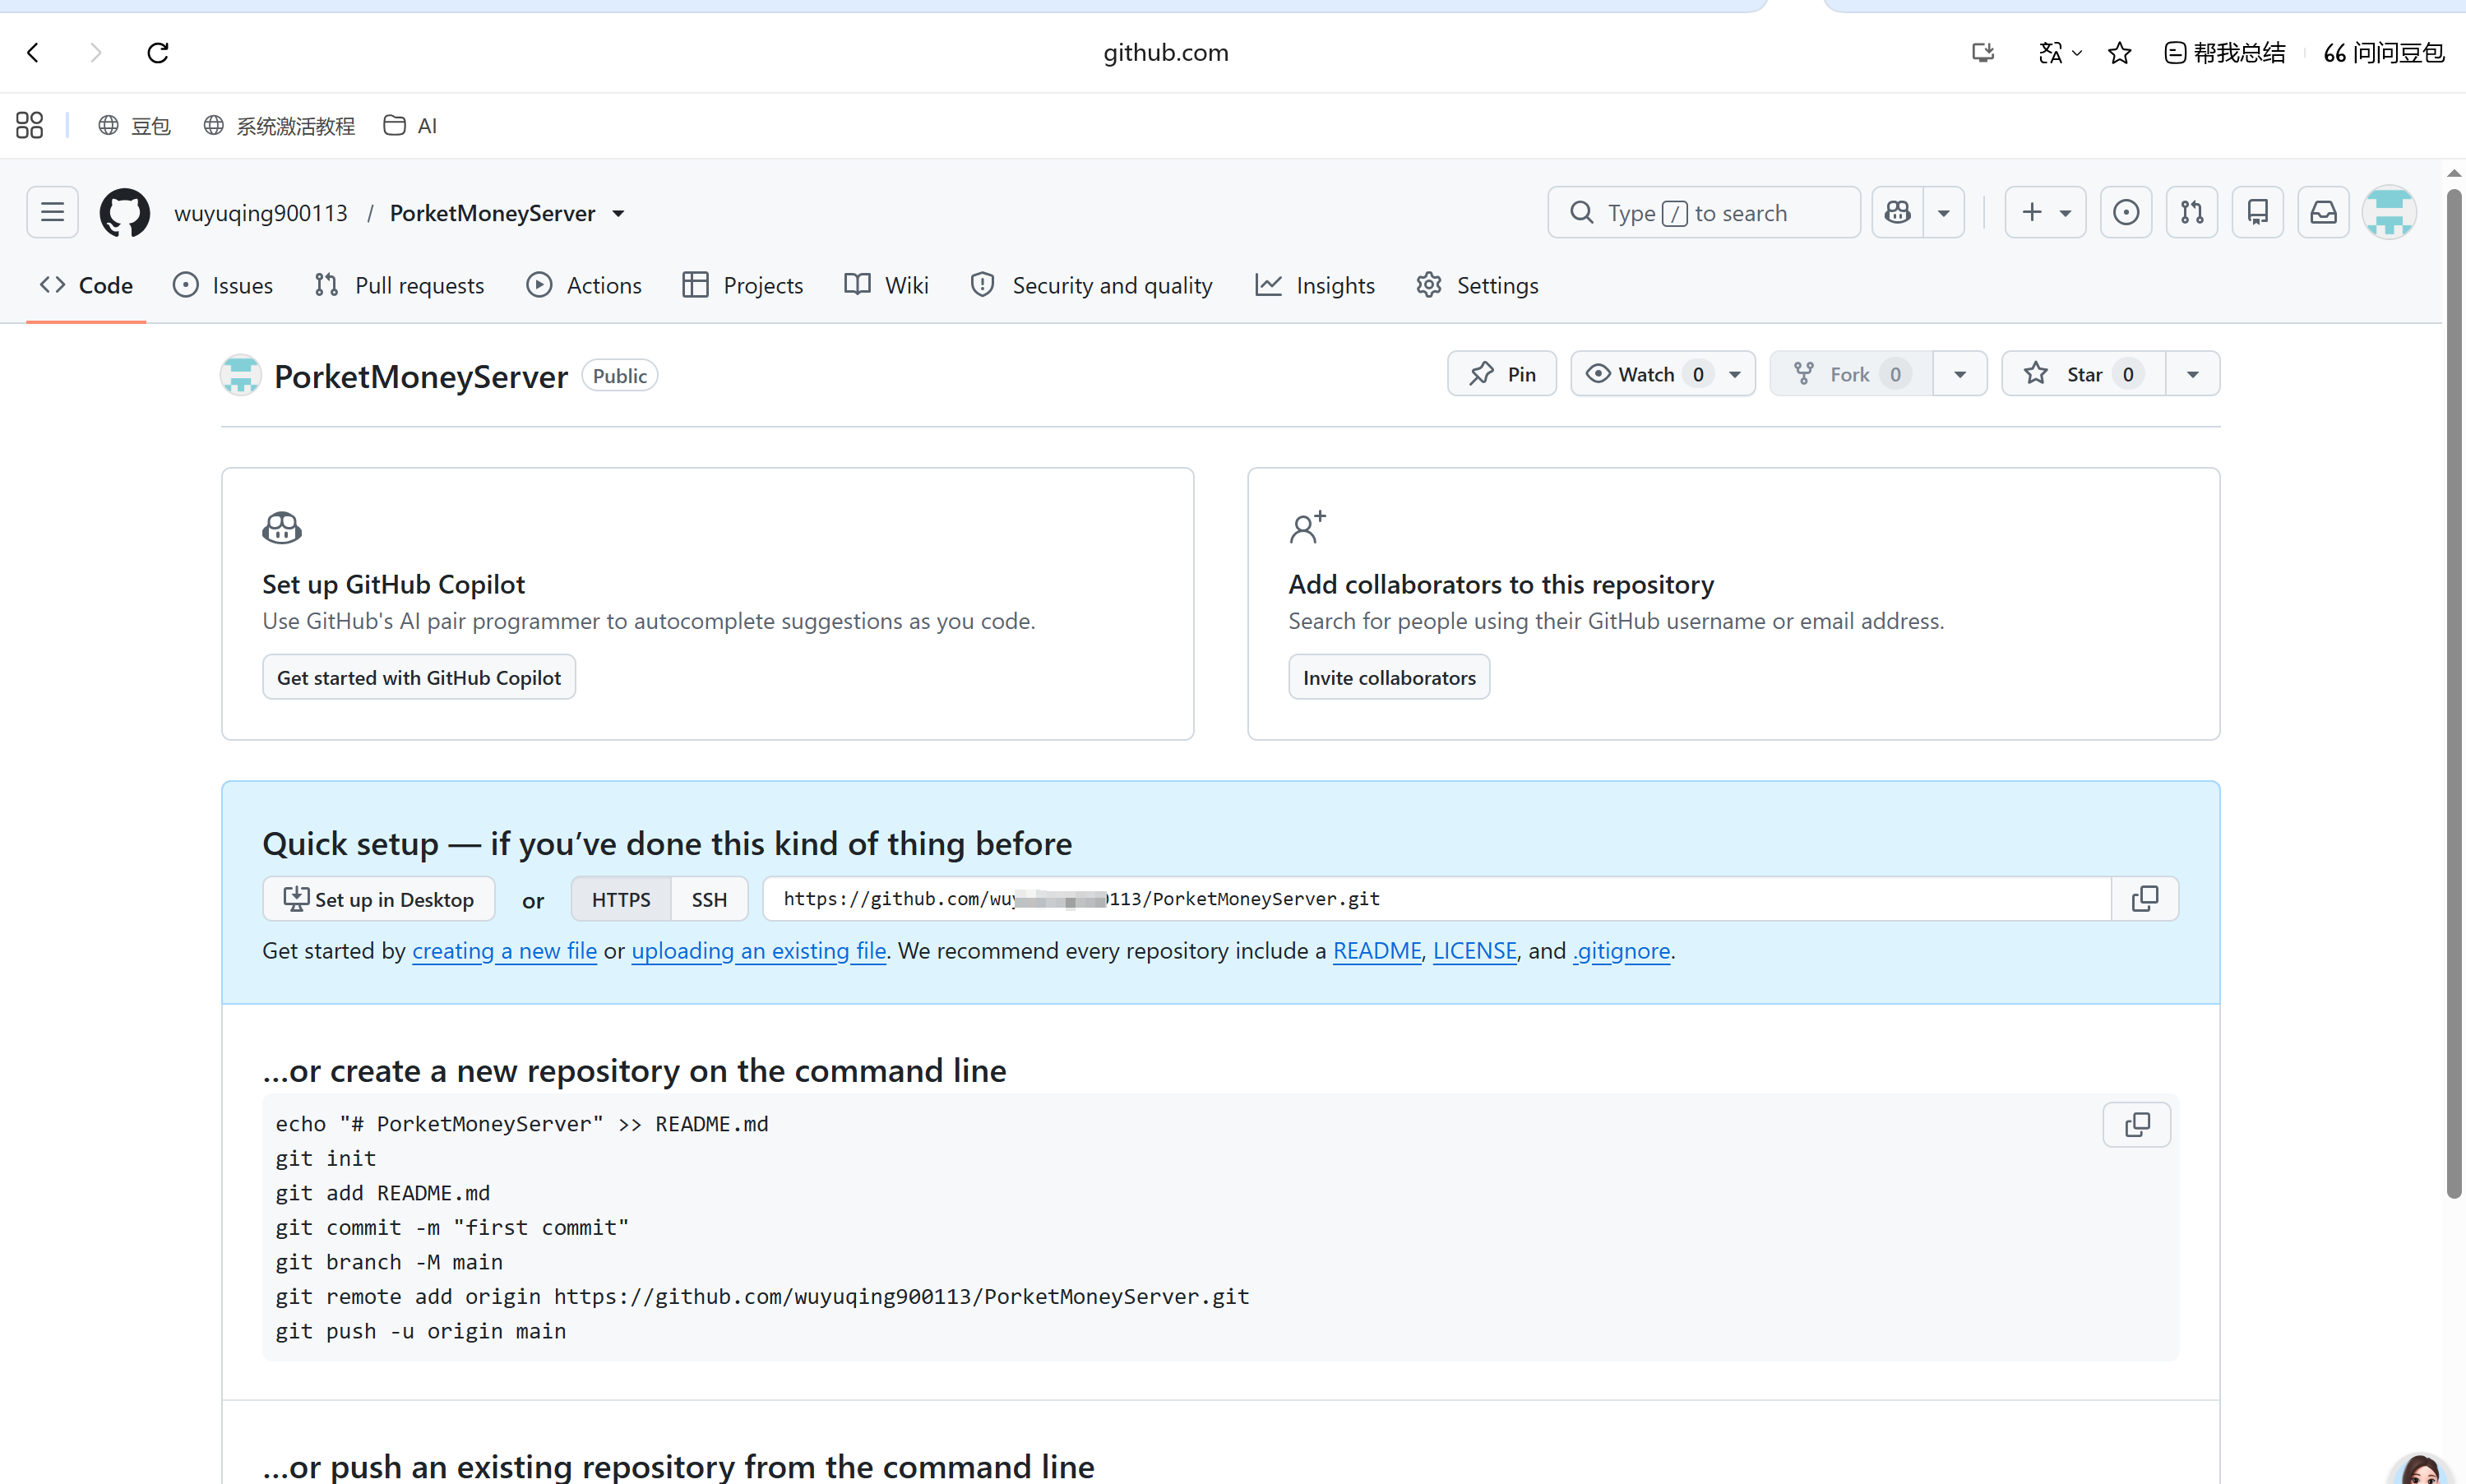Click Invite collaborators button
The height and width of the screenshot is (1484, 2466).
tap(1389, 677)
